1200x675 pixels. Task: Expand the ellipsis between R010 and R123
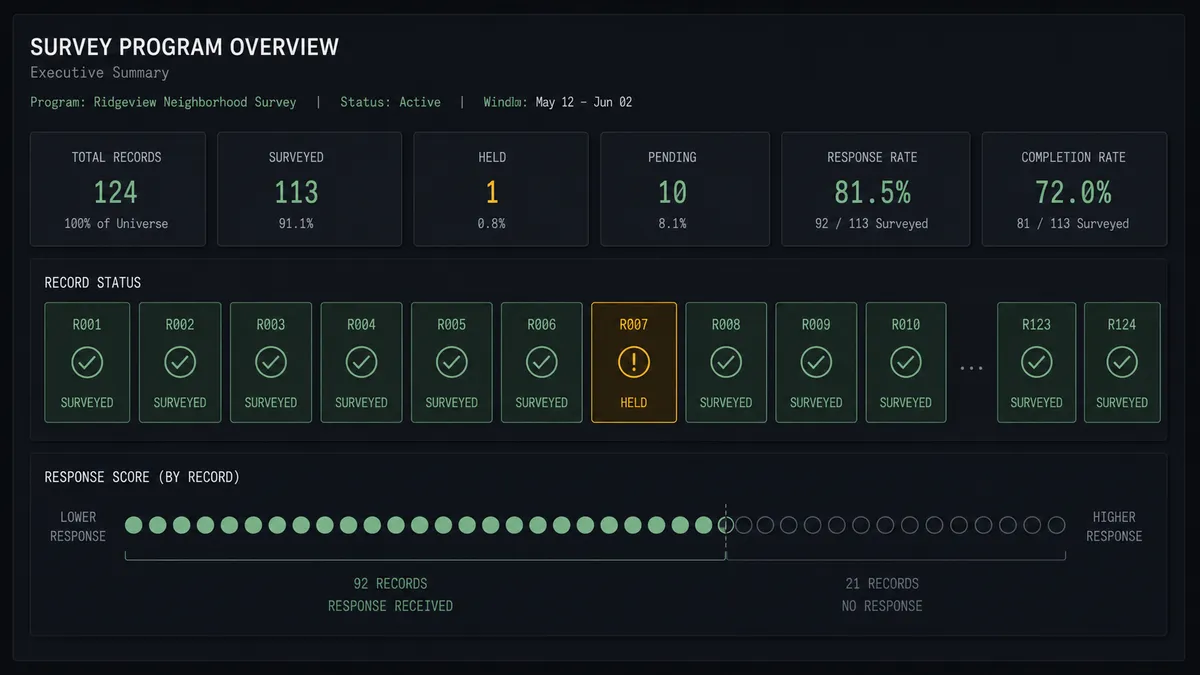pyautogui.click(x=971, y=368)
